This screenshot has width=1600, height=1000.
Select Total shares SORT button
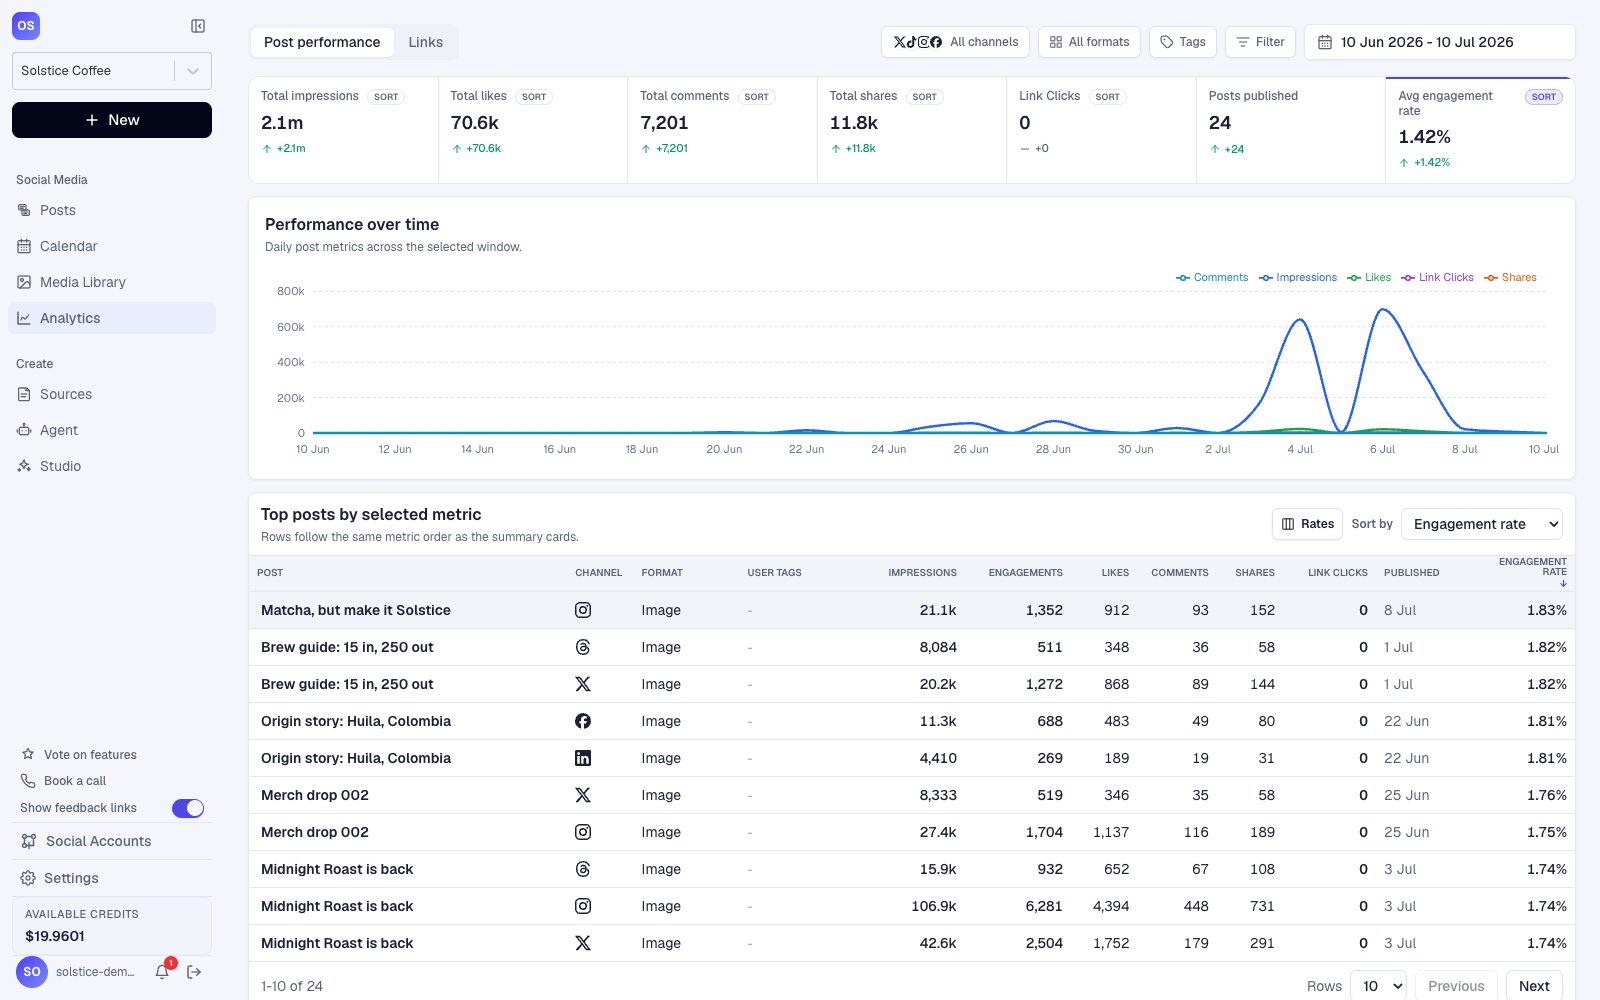pyautogui.click(x=925, y=97)
